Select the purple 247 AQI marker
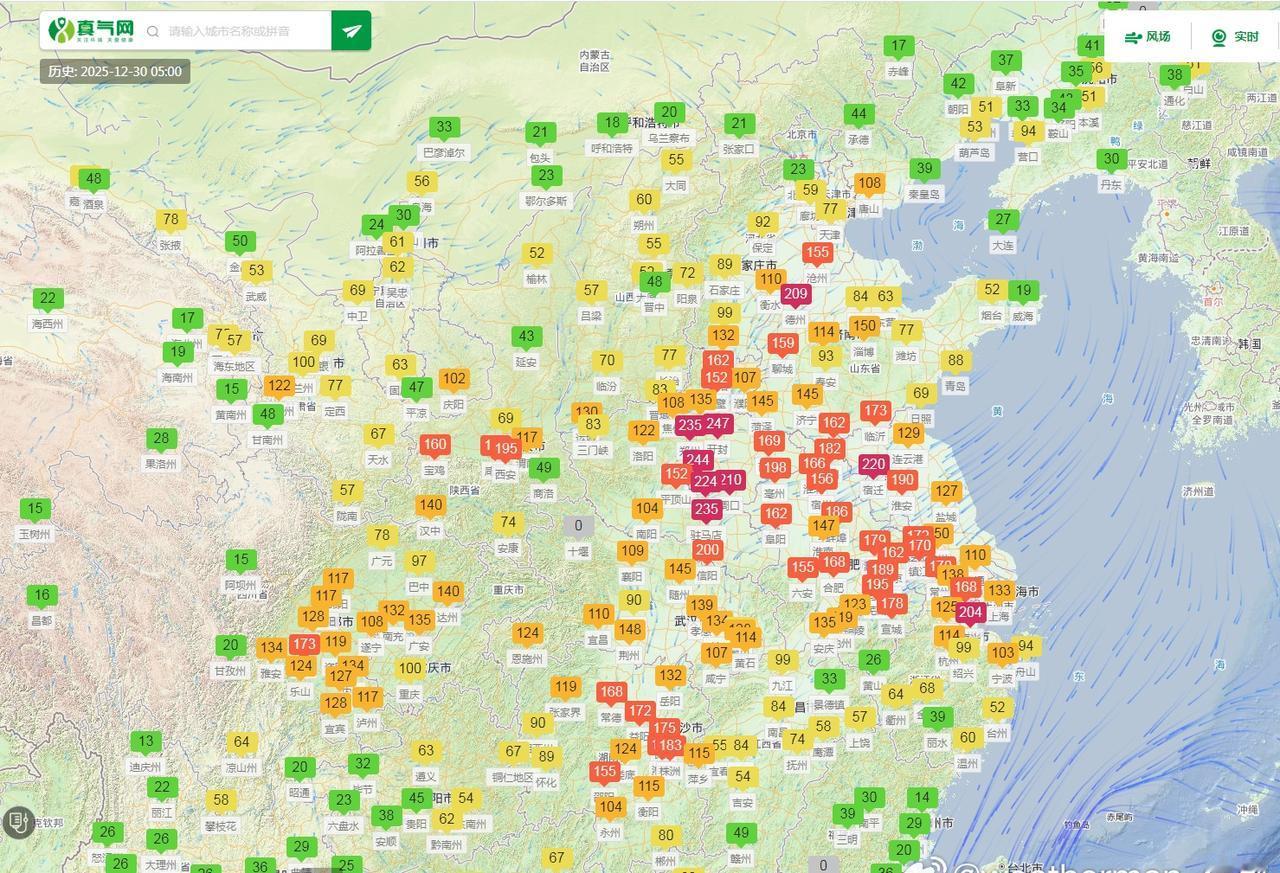This screenshot has height=873, width=1280. coord(717,424)
